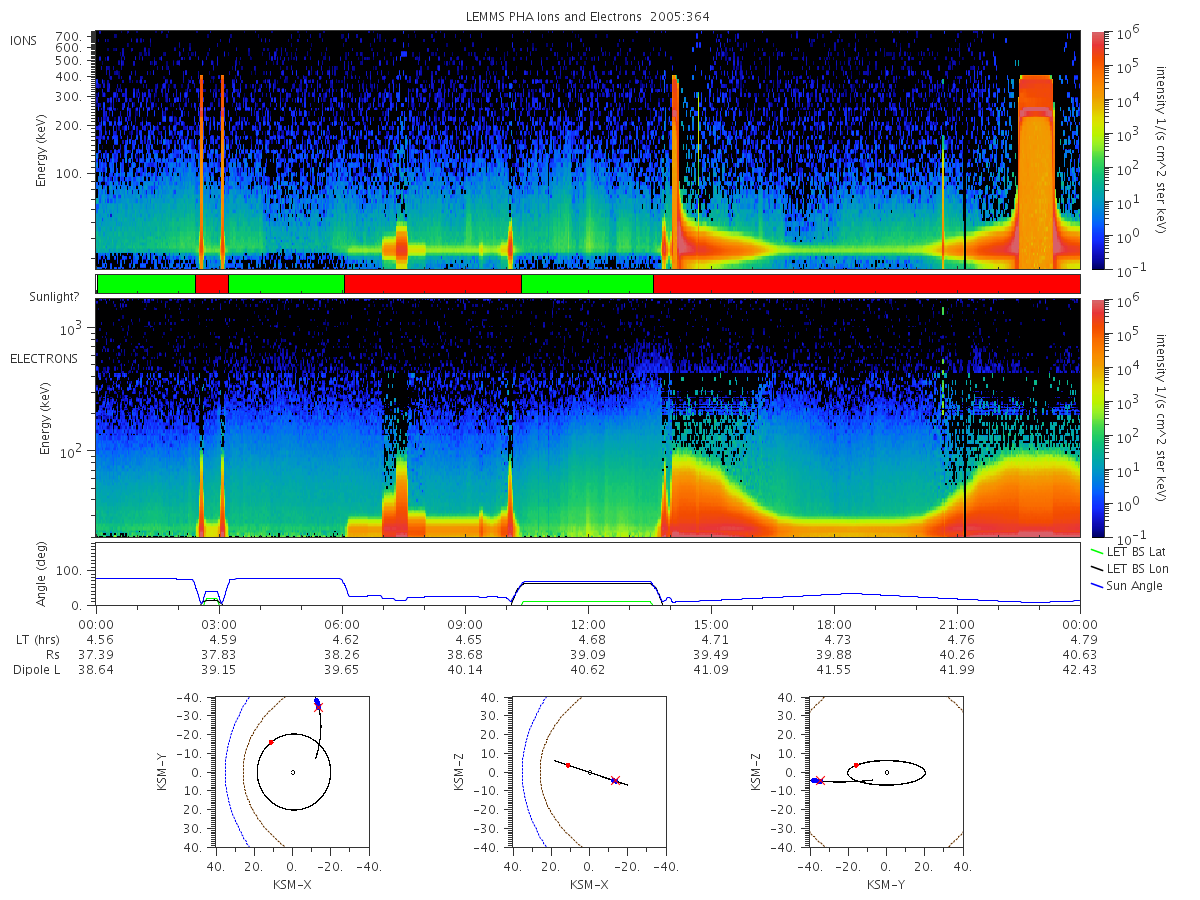Select the Sun Angle legend entry
Image resolution: width=1200 pixels, height=900 pixels.
coord(1127,585)
